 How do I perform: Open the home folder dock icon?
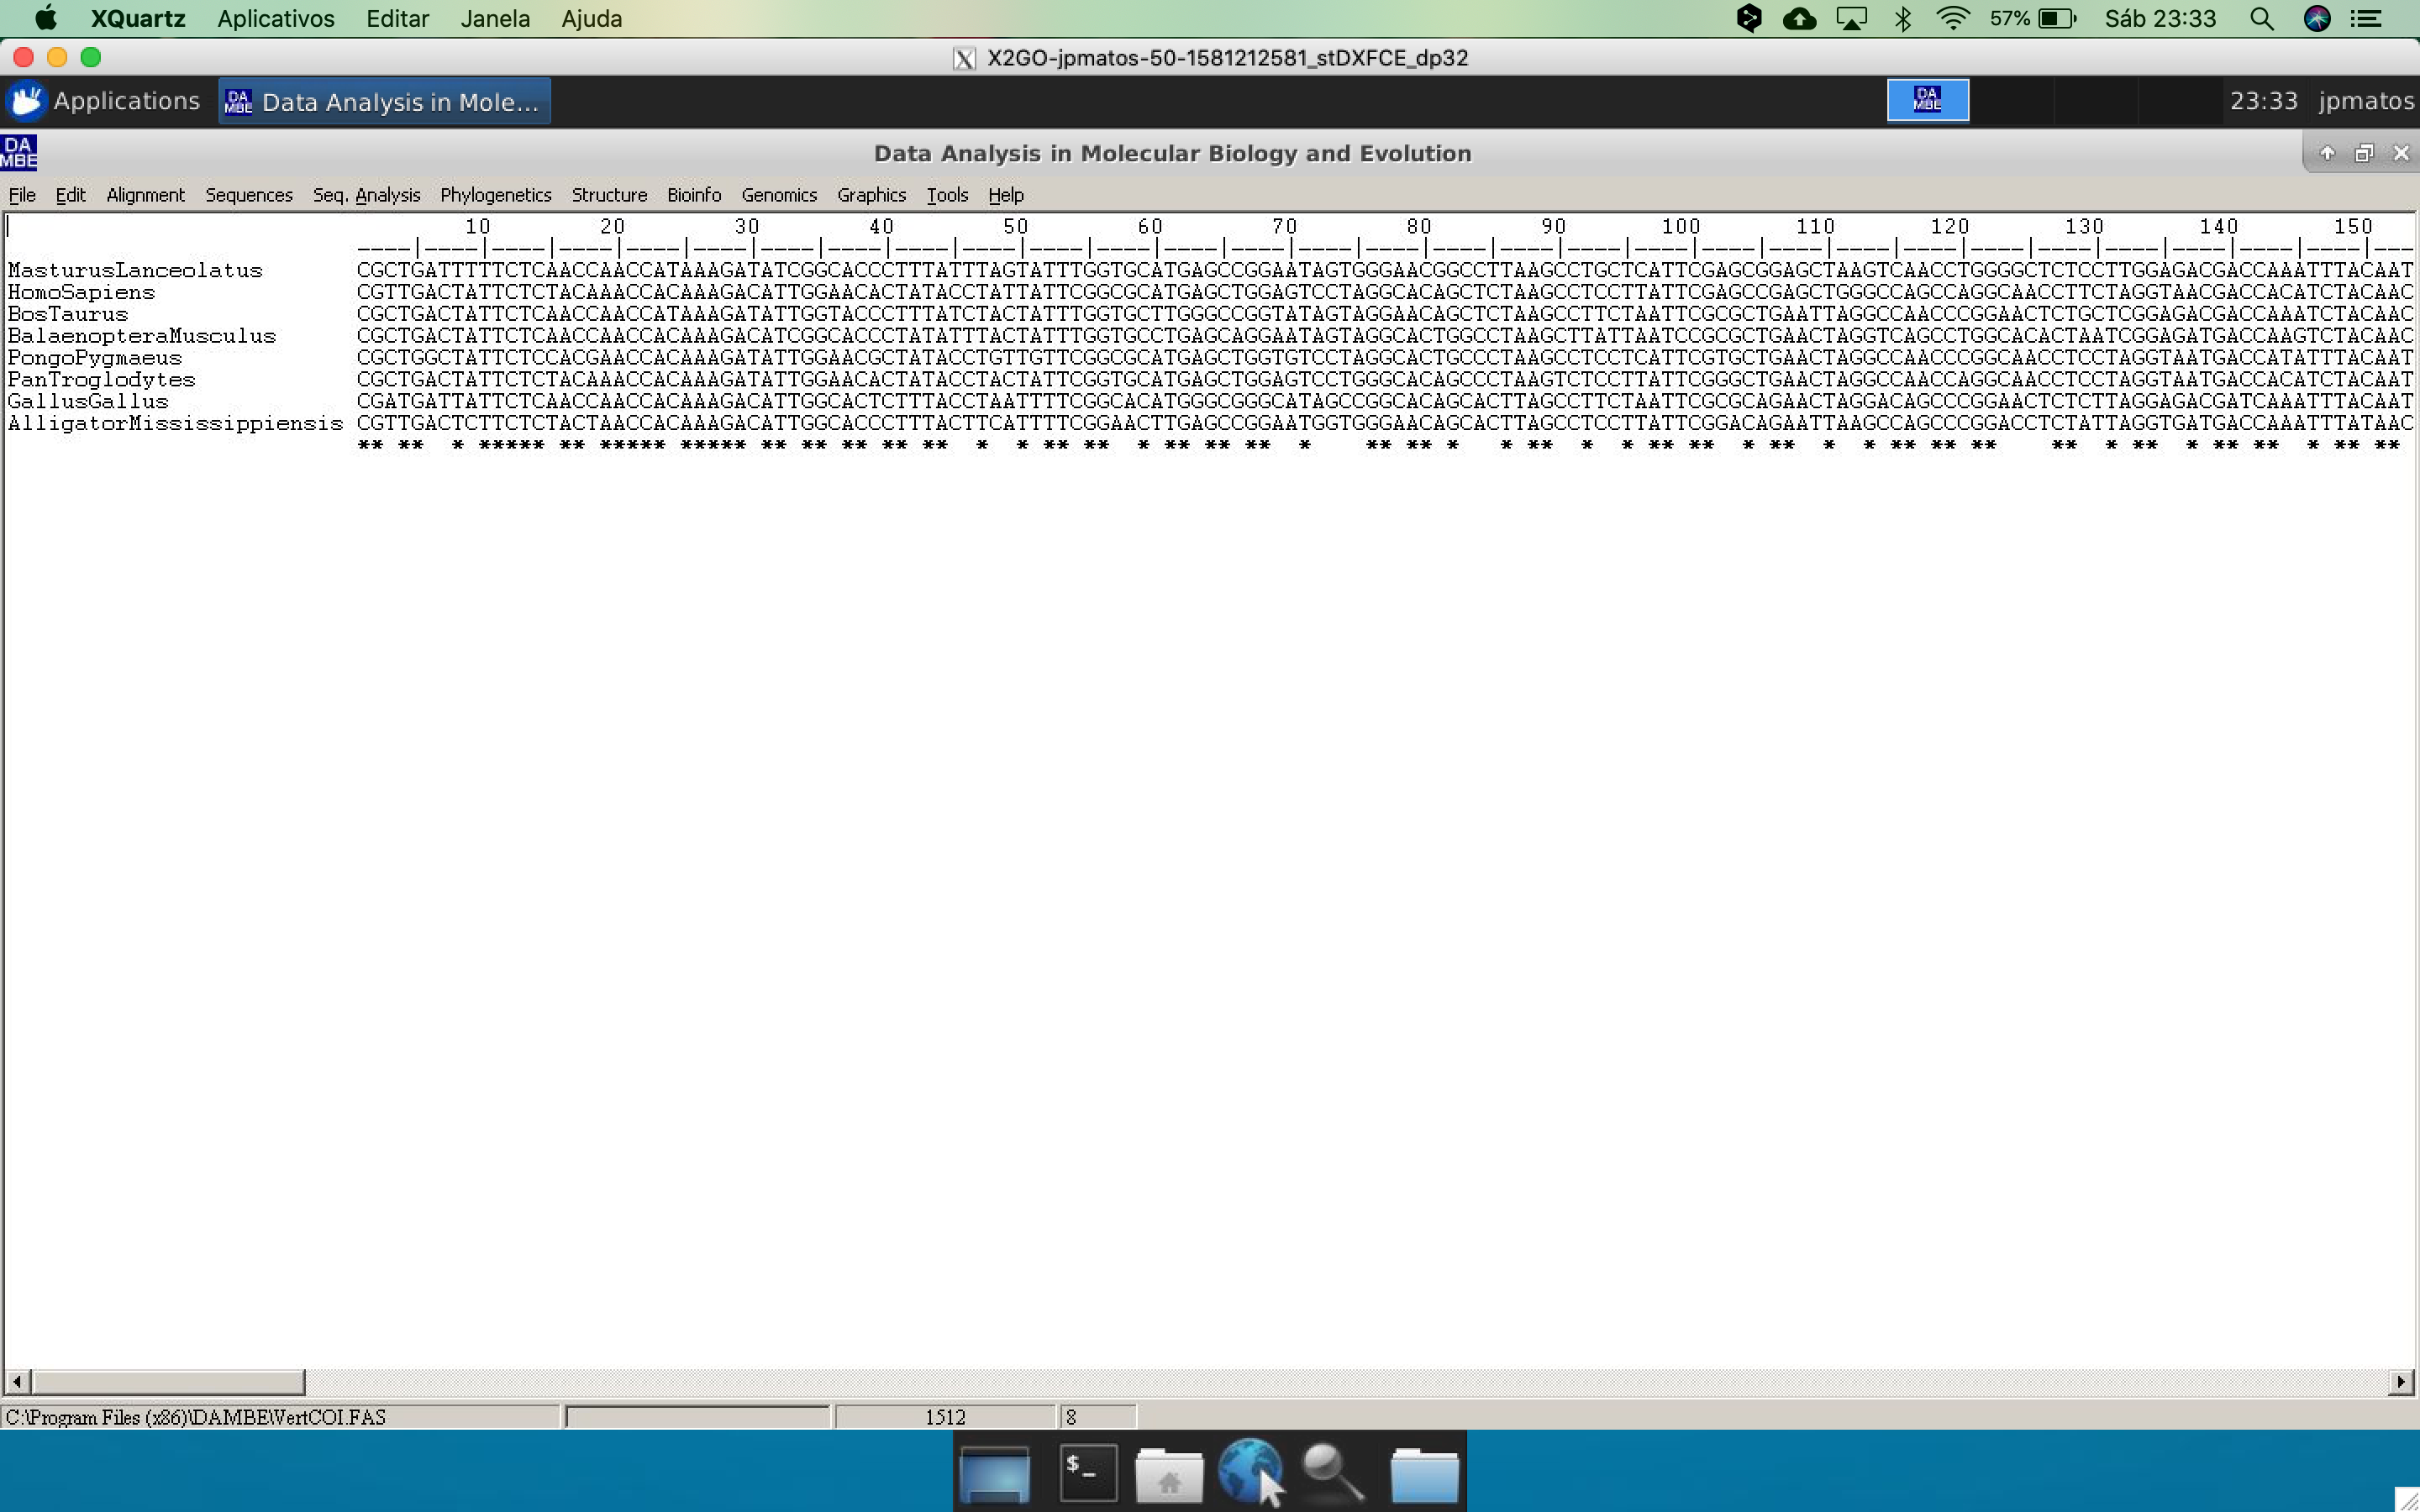click(1168, 1474)
